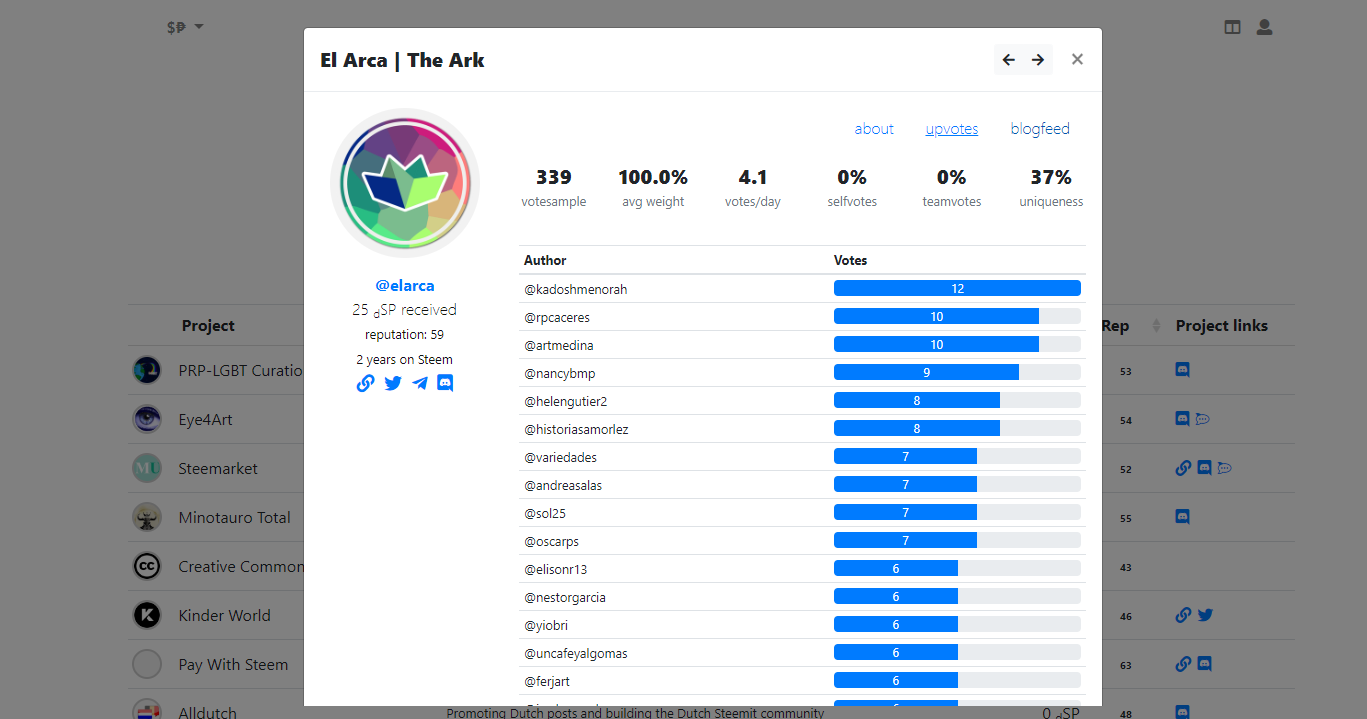Open elarca's Twitter profile icon

point(393,383)
